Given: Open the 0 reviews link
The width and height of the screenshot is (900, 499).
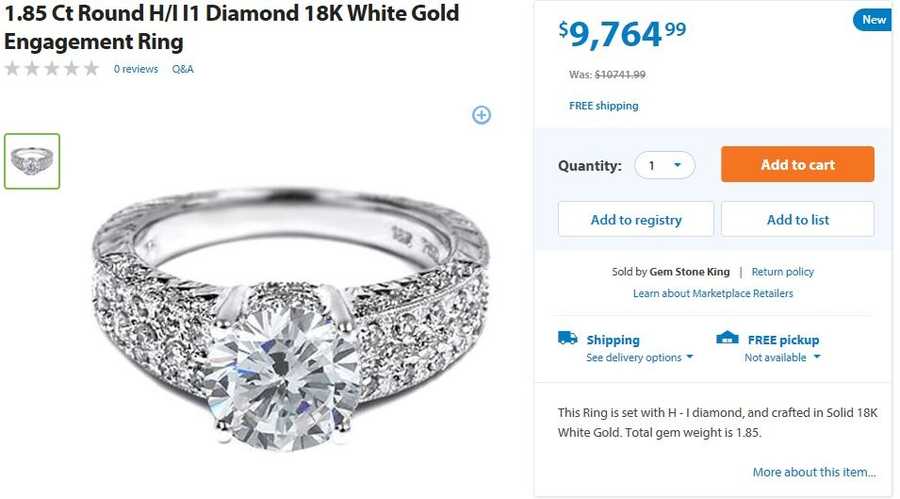Looking at the screenshot, I should [x=136, y=69].
